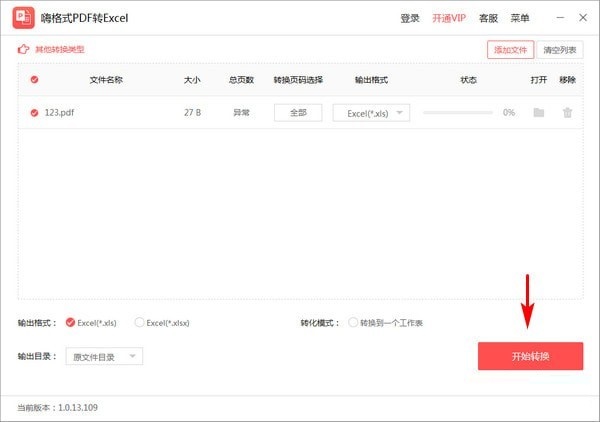Click the 0% progress value
Viewport: 600px width, 422px height.
pos(509,112)
